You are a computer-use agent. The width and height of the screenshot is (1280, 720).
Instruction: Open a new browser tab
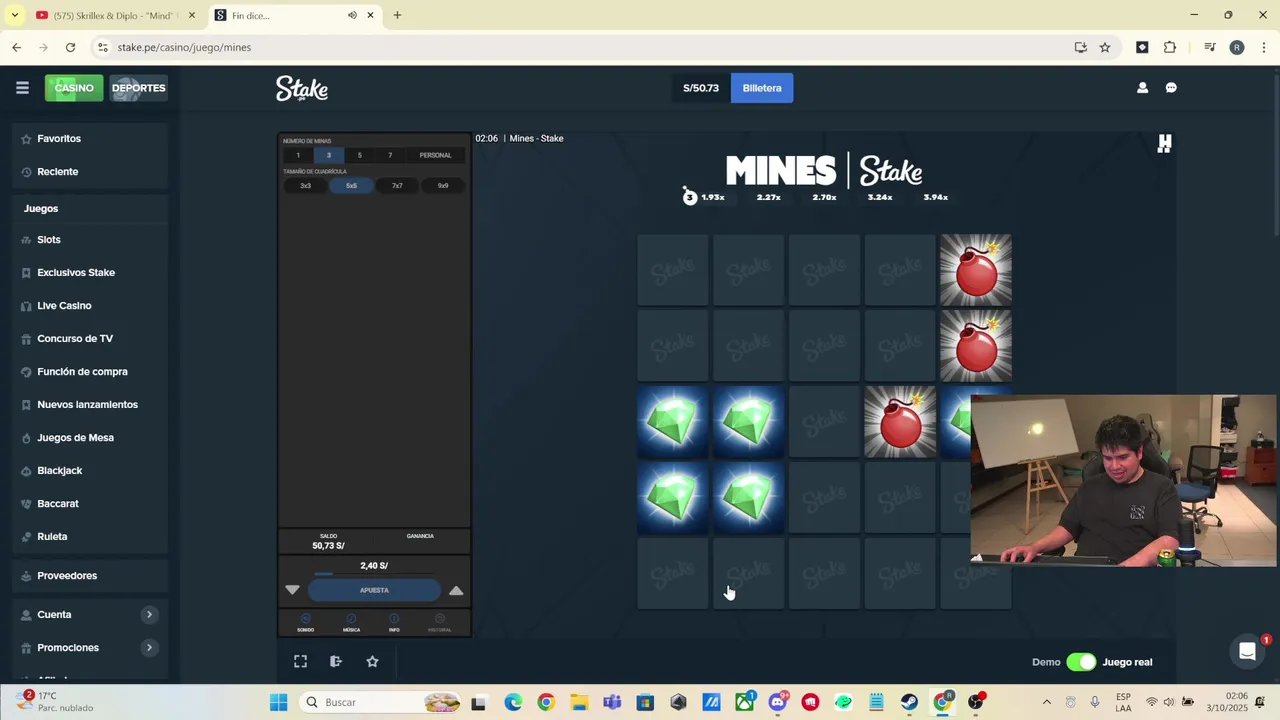click(397, 15)
